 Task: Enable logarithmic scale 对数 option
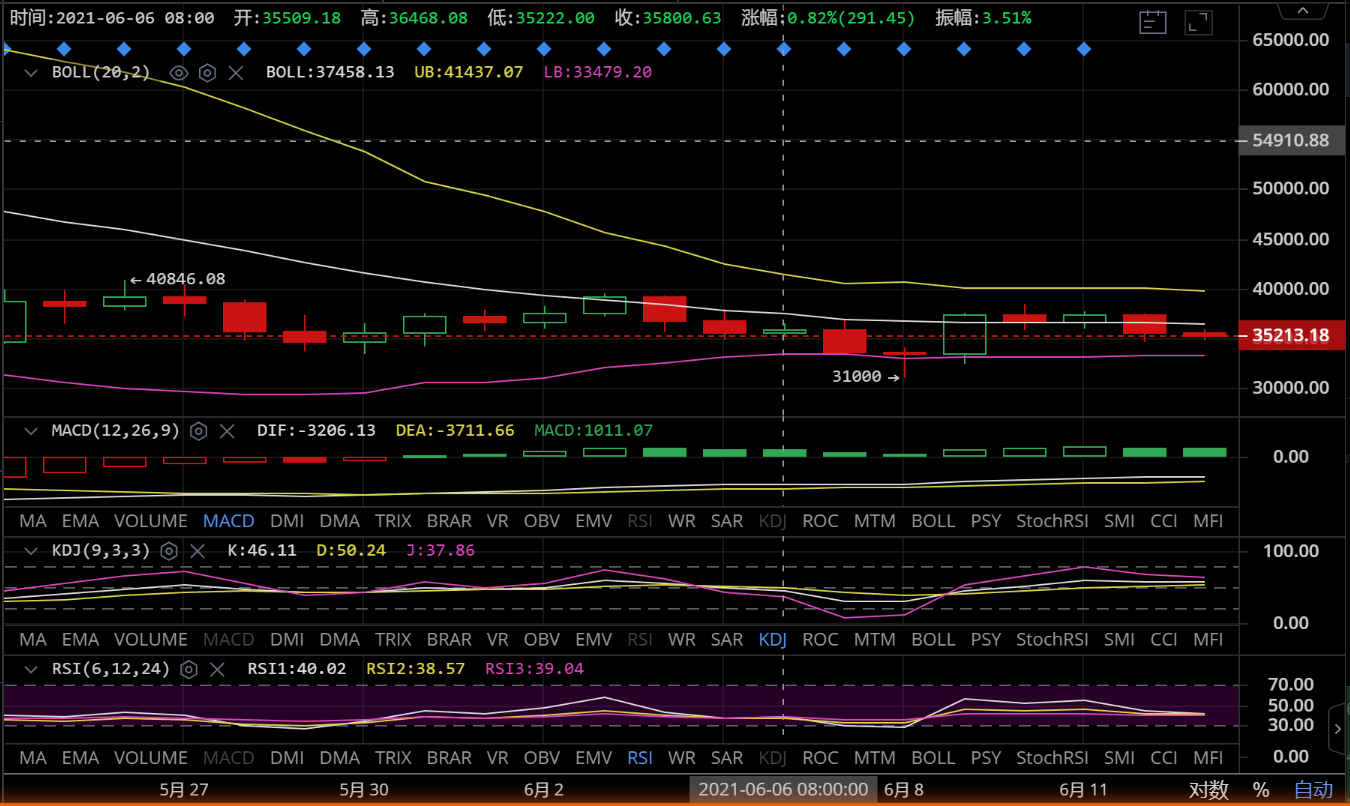1208,789
